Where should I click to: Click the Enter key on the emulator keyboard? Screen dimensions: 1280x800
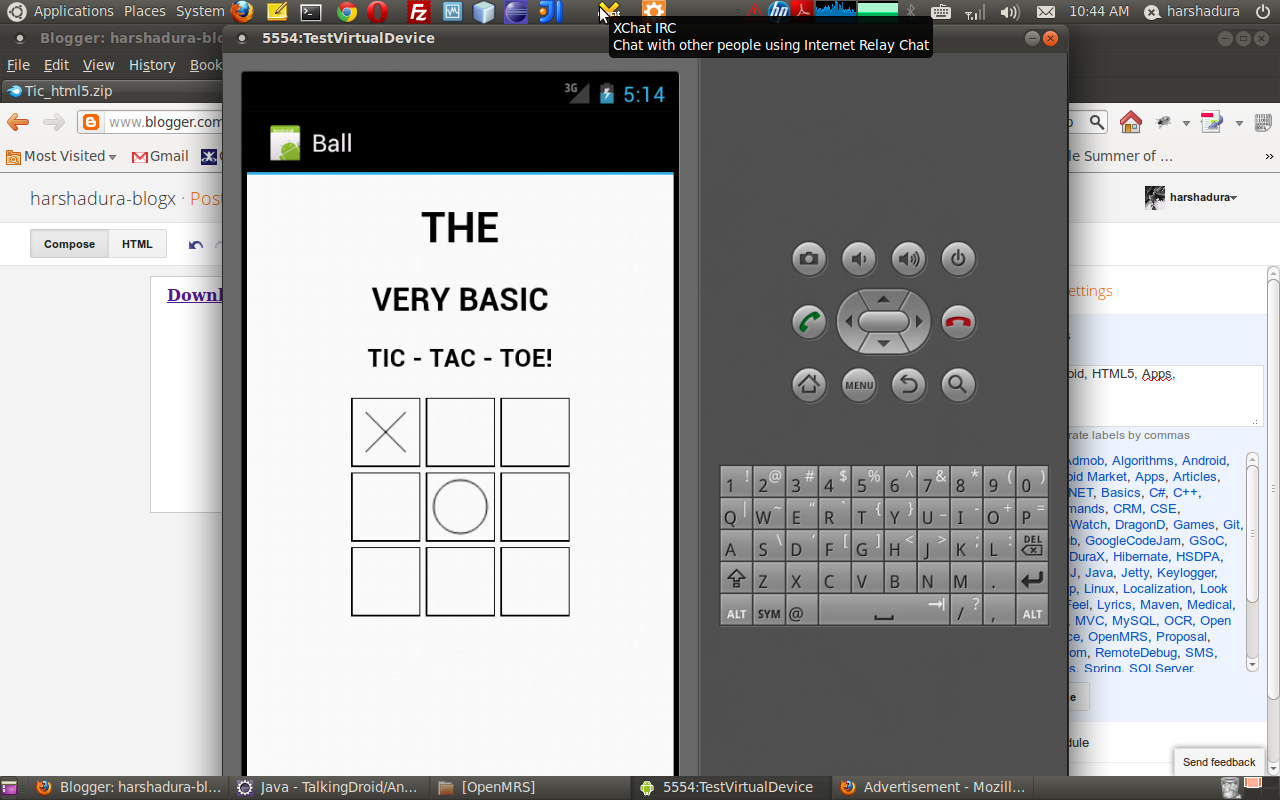1032,579
